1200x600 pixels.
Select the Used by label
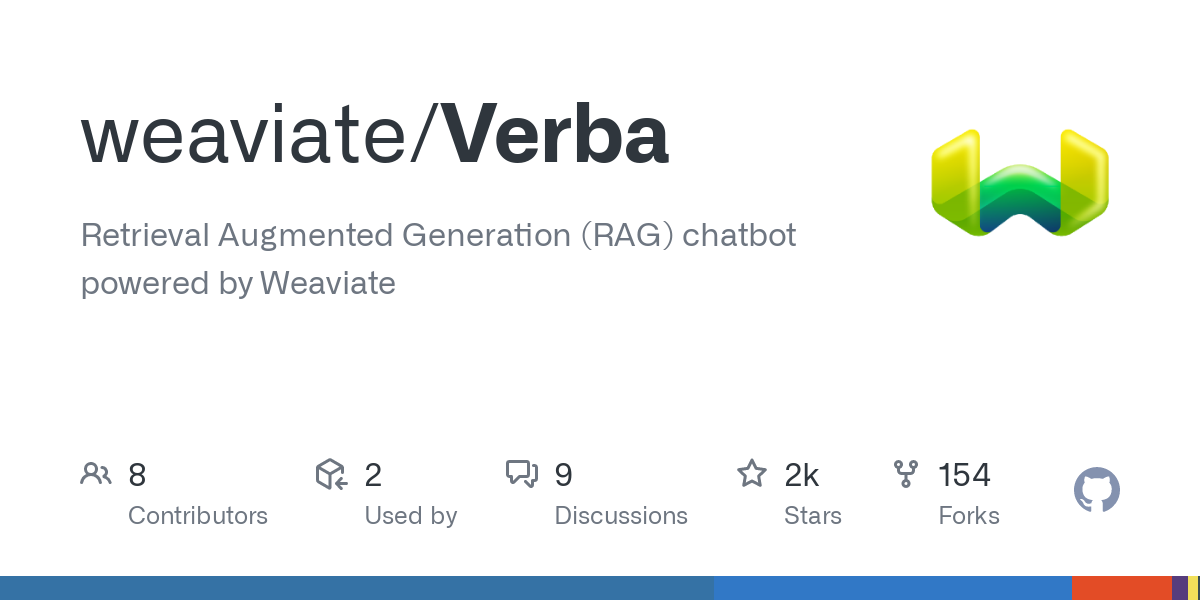pos(411,516)
